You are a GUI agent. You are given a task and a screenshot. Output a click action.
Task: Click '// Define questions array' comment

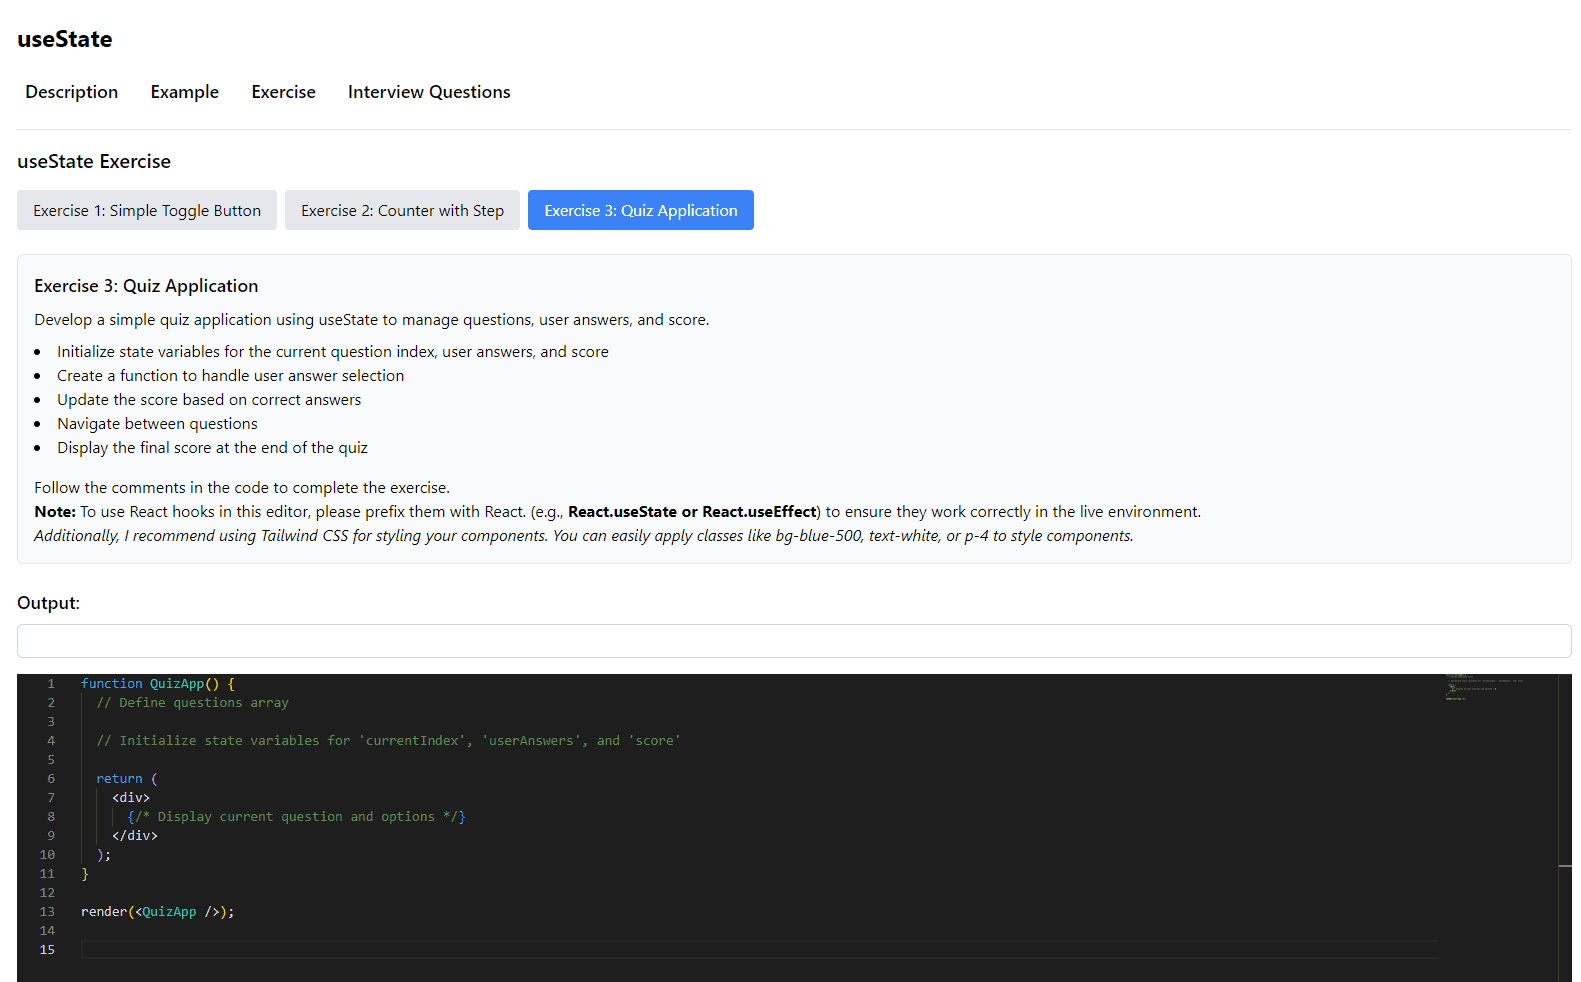pos(192,703)
